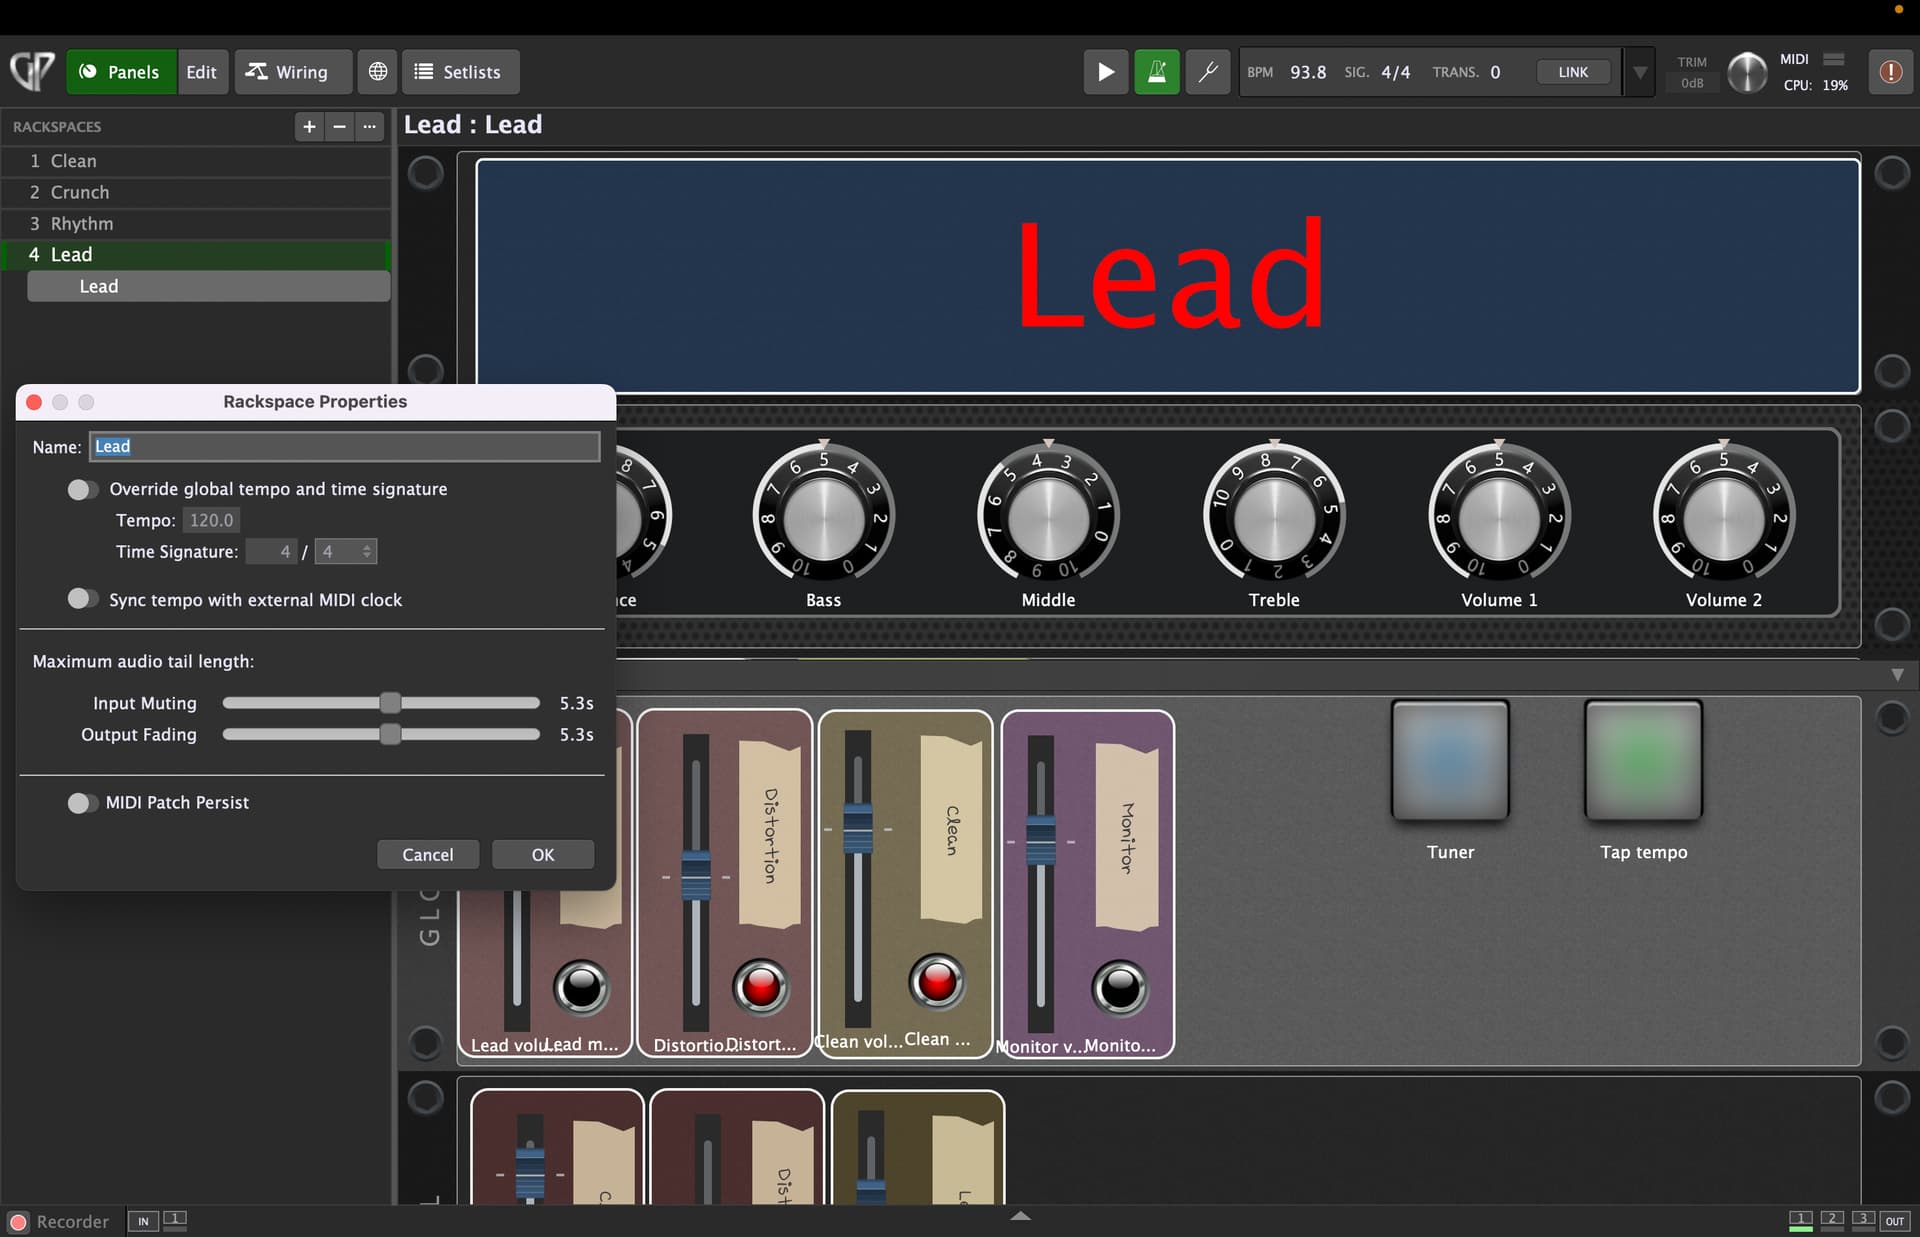1920x1237 pixels.
Task: Collapse panel with triangle expander at right
Action: 1897,675
